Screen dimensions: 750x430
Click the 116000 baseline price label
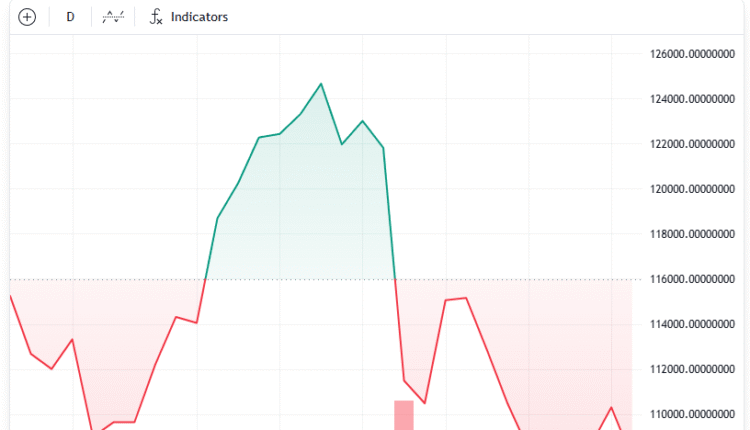pos(689,279)
